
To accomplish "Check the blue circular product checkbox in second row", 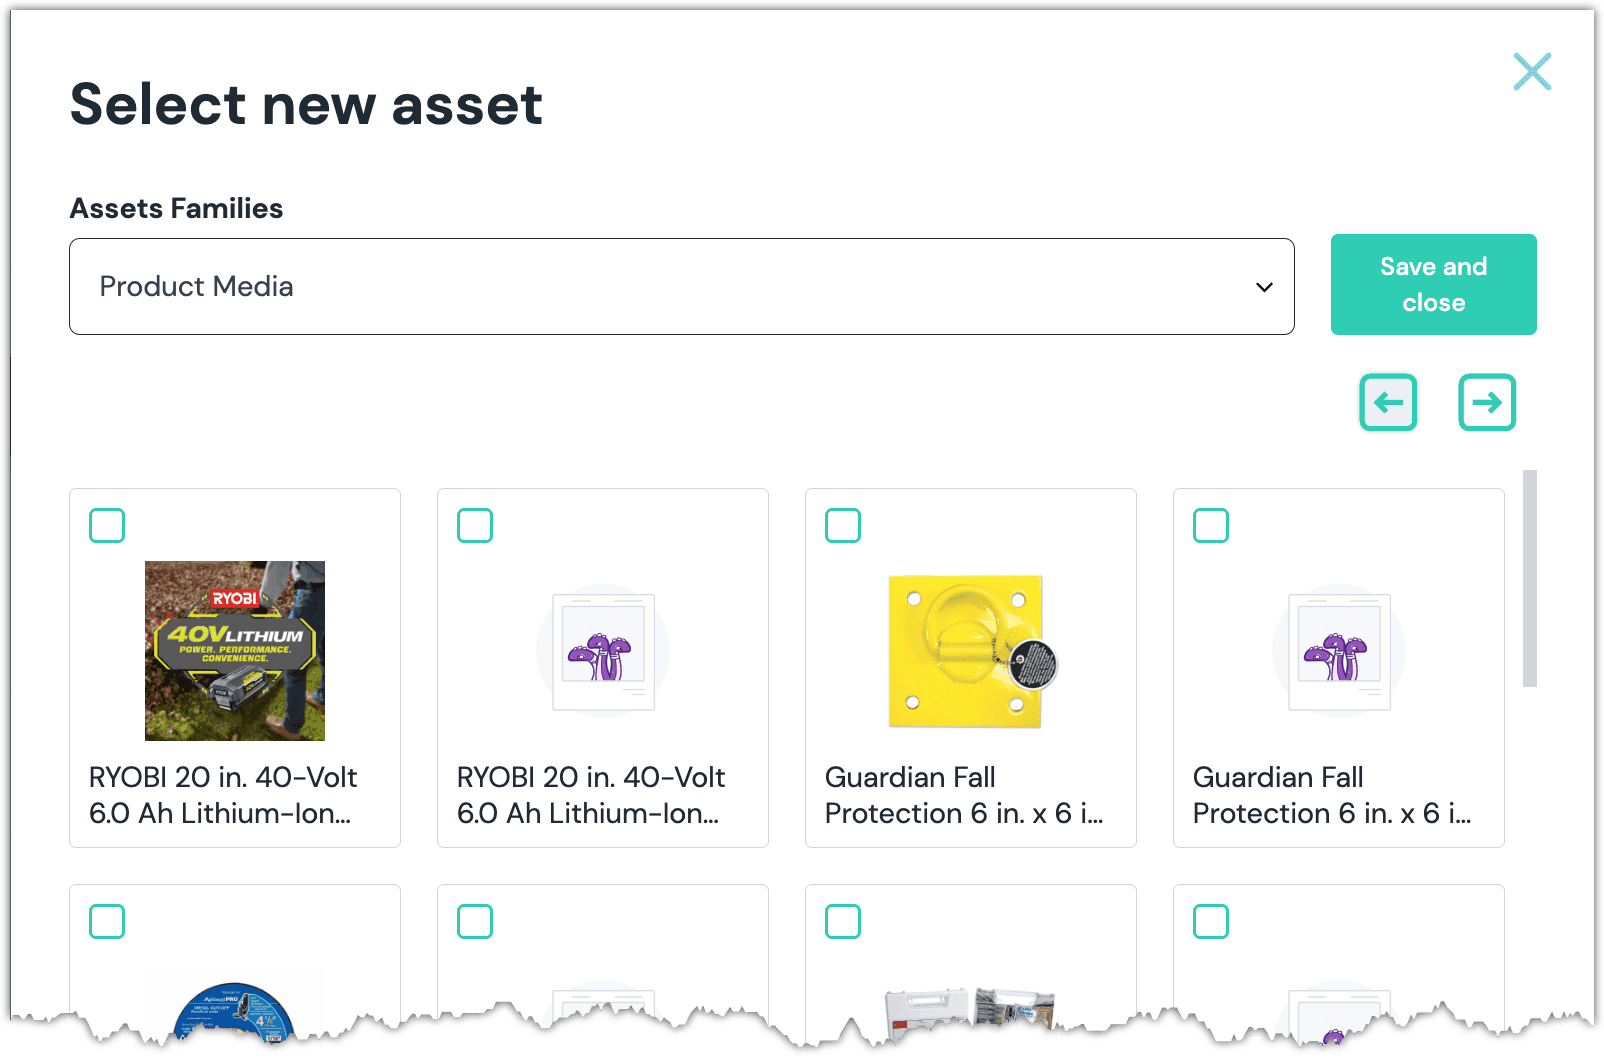I will 107,922.
